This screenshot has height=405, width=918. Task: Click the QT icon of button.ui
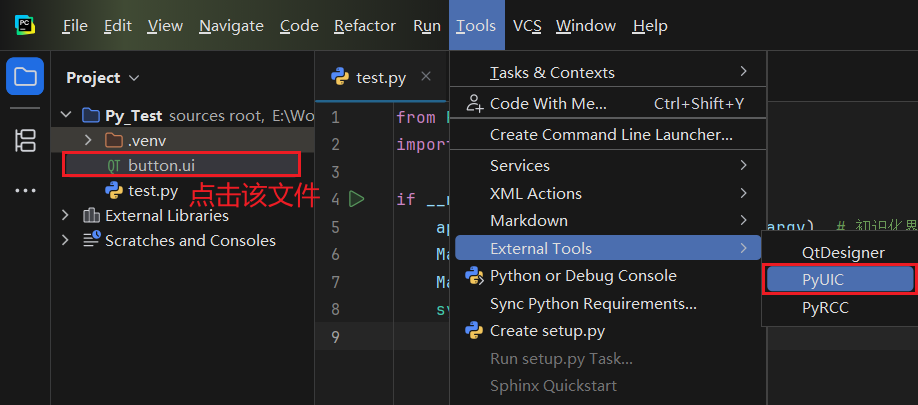pyautogui.click(x=114, y=166)
